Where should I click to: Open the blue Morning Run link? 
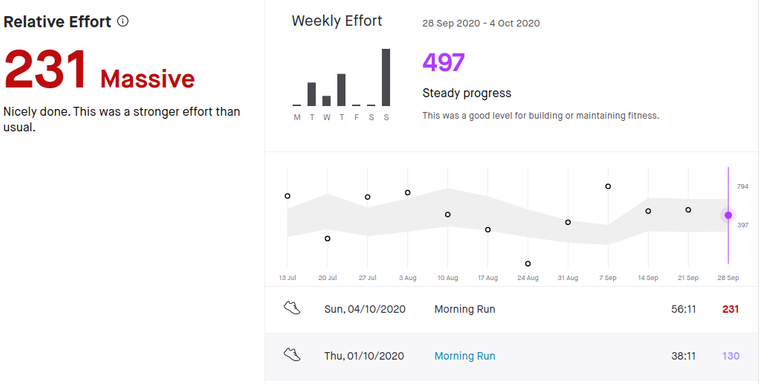(x=465, y=356)
